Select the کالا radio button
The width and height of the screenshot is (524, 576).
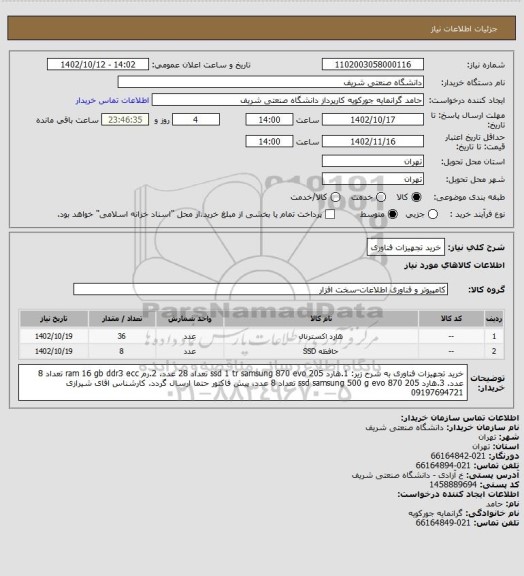416,197
